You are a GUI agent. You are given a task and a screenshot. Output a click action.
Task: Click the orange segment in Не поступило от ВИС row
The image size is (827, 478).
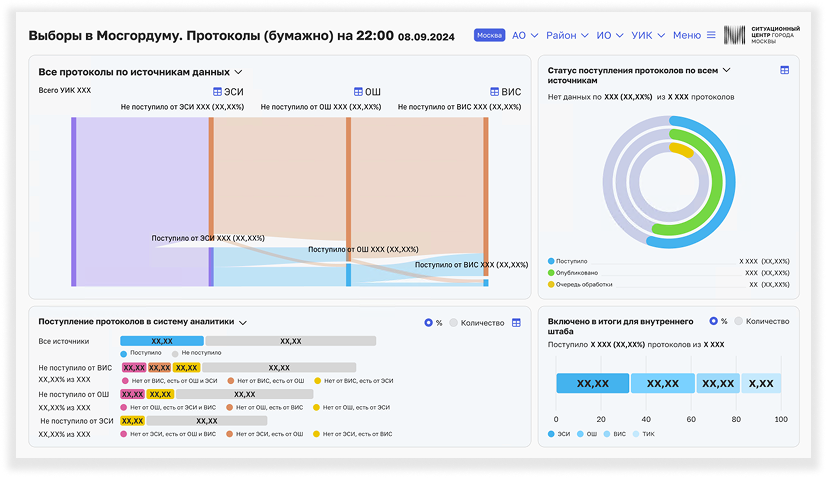[159, 368]
